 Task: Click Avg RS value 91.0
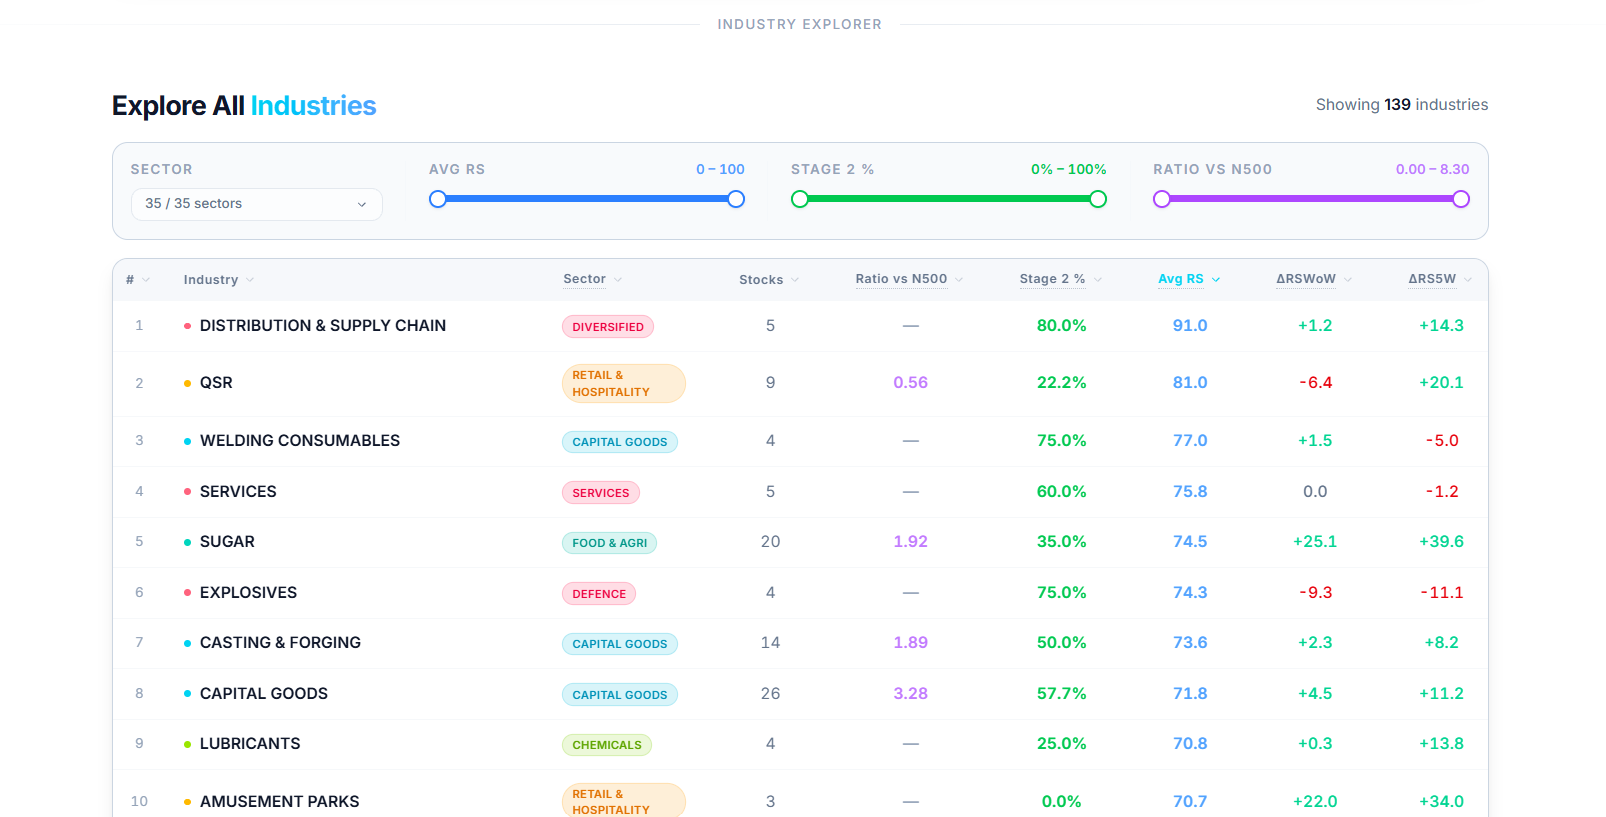(1190, 326)
